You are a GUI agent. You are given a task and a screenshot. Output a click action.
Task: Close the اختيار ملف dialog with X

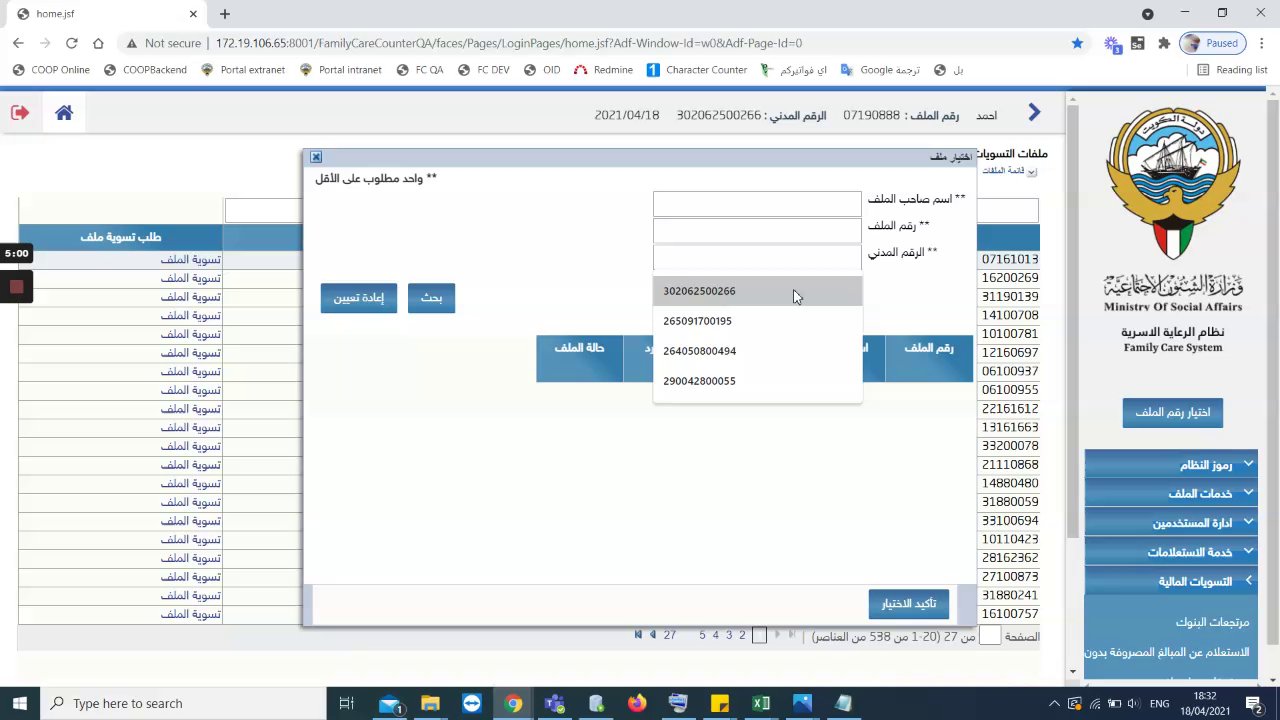(x=316, y=157)
